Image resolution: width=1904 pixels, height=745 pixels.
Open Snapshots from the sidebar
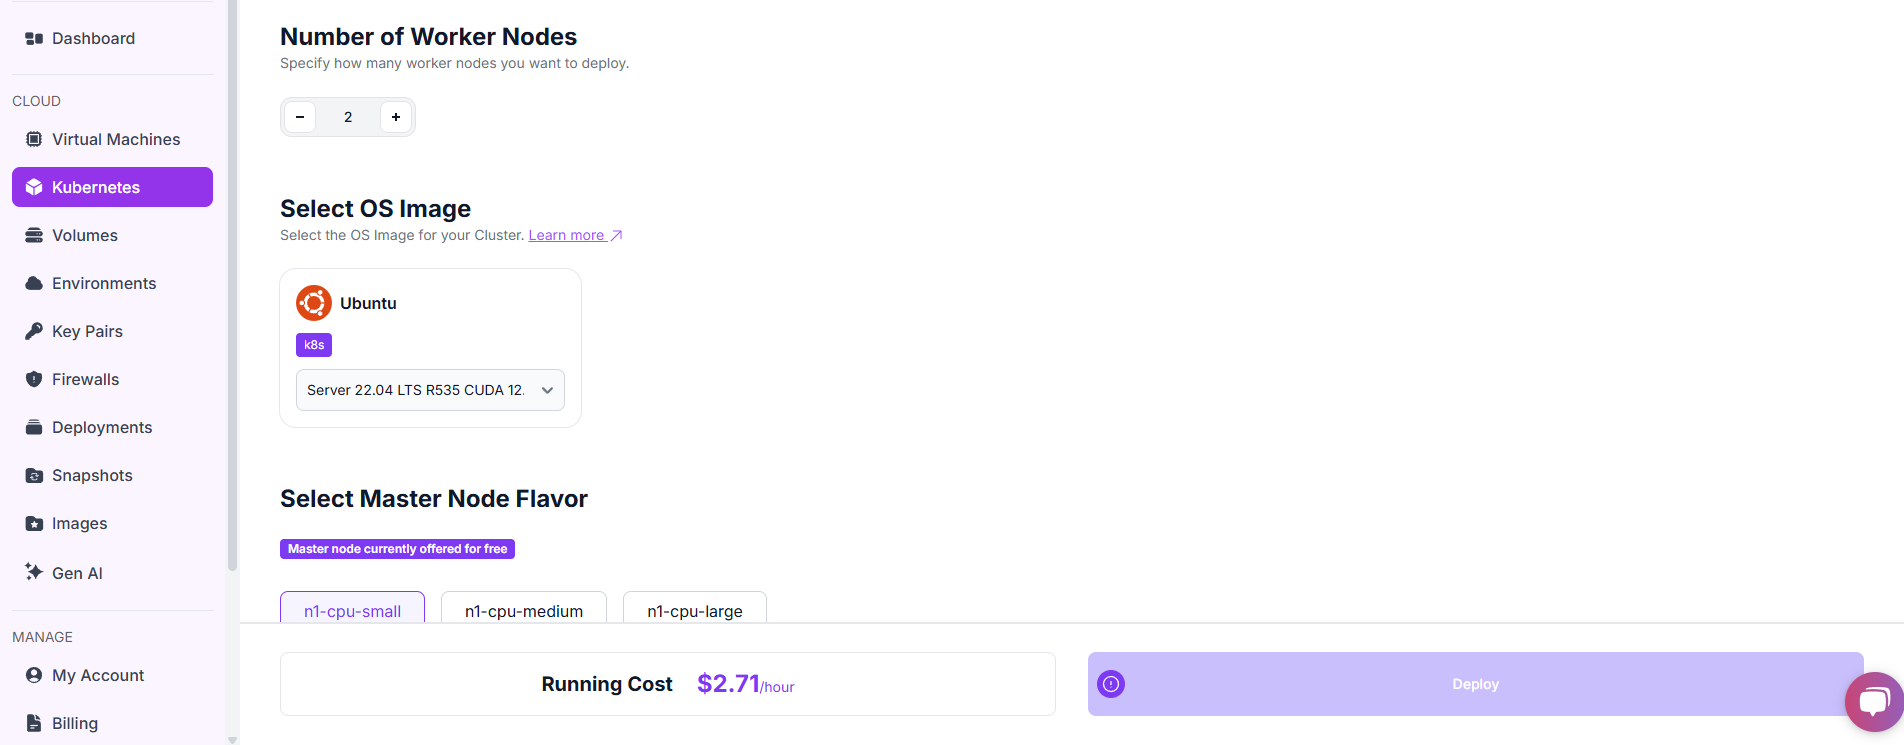[x=92, y=475]
